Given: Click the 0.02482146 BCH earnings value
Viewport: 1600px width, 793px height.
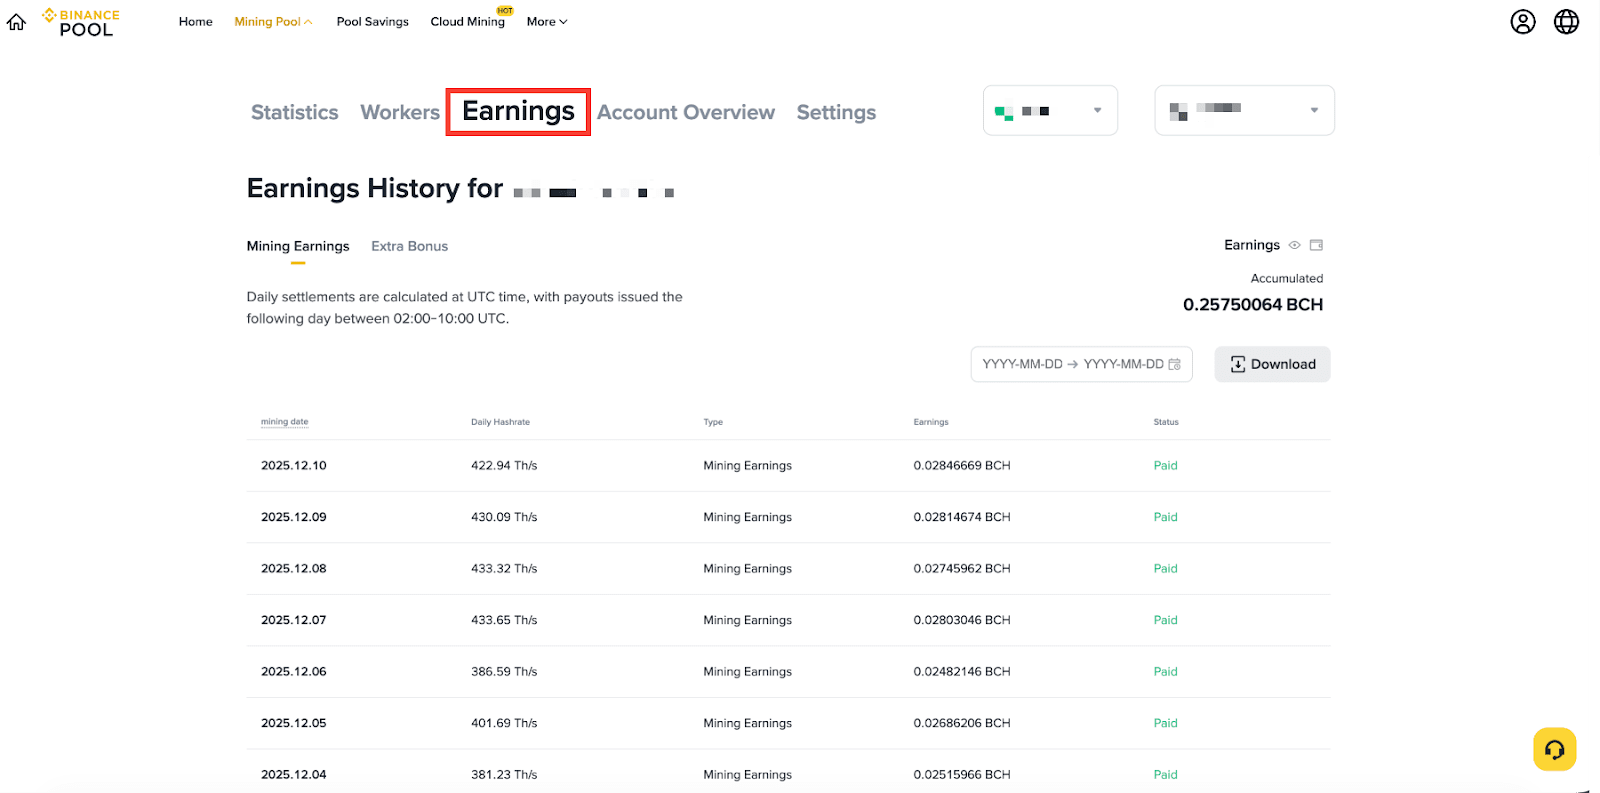Looking at the screenshot, I should click(x=962, y=672).
